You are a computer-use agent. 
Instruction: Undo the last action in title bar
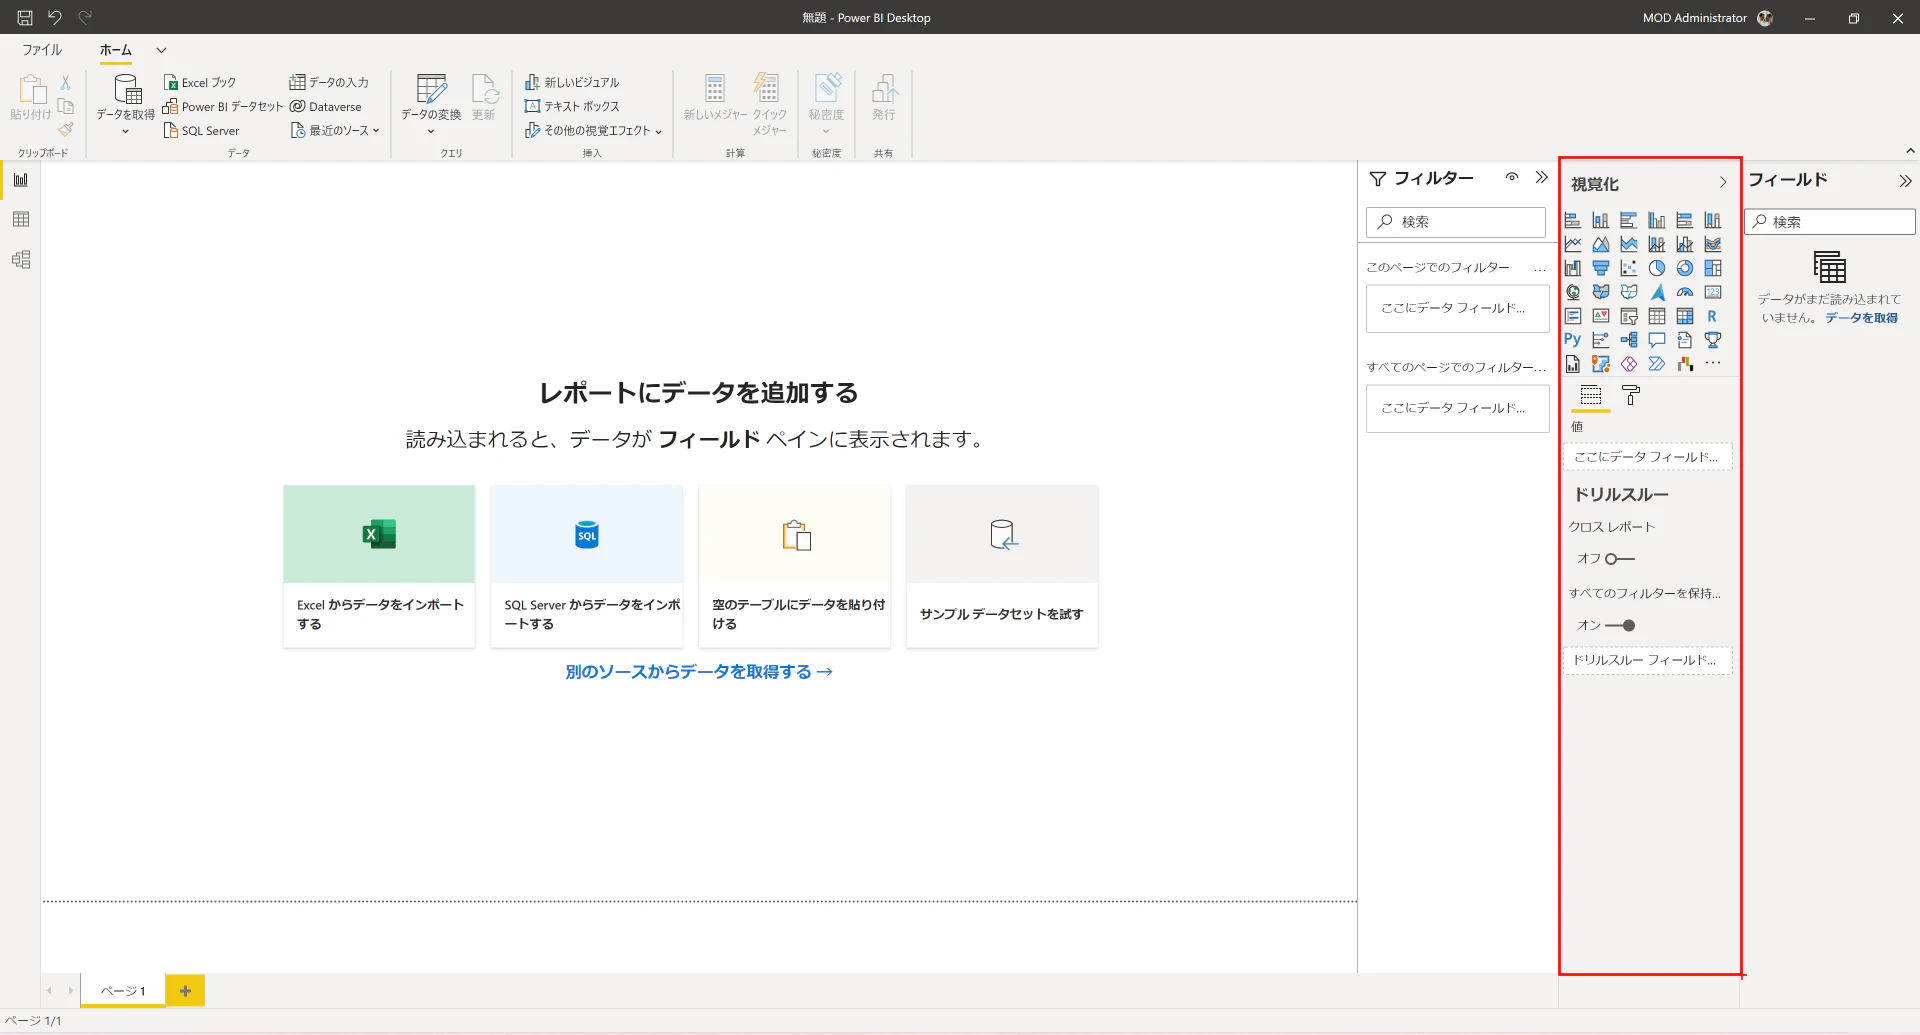tap(55, 18)
